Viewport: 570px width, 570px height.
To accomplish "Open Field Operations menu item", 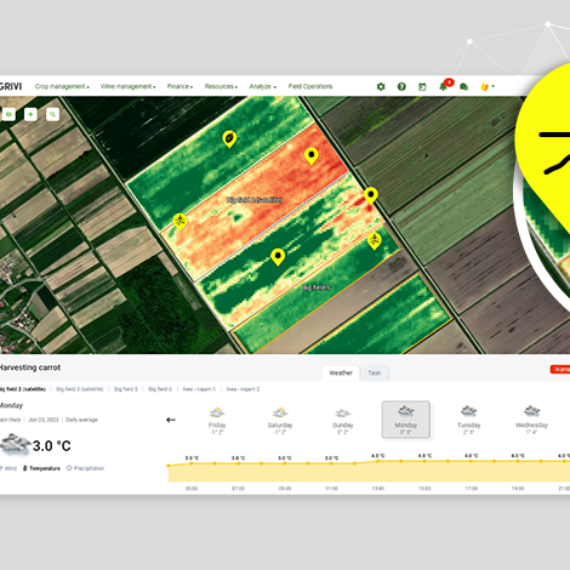I will coord(310,87).
